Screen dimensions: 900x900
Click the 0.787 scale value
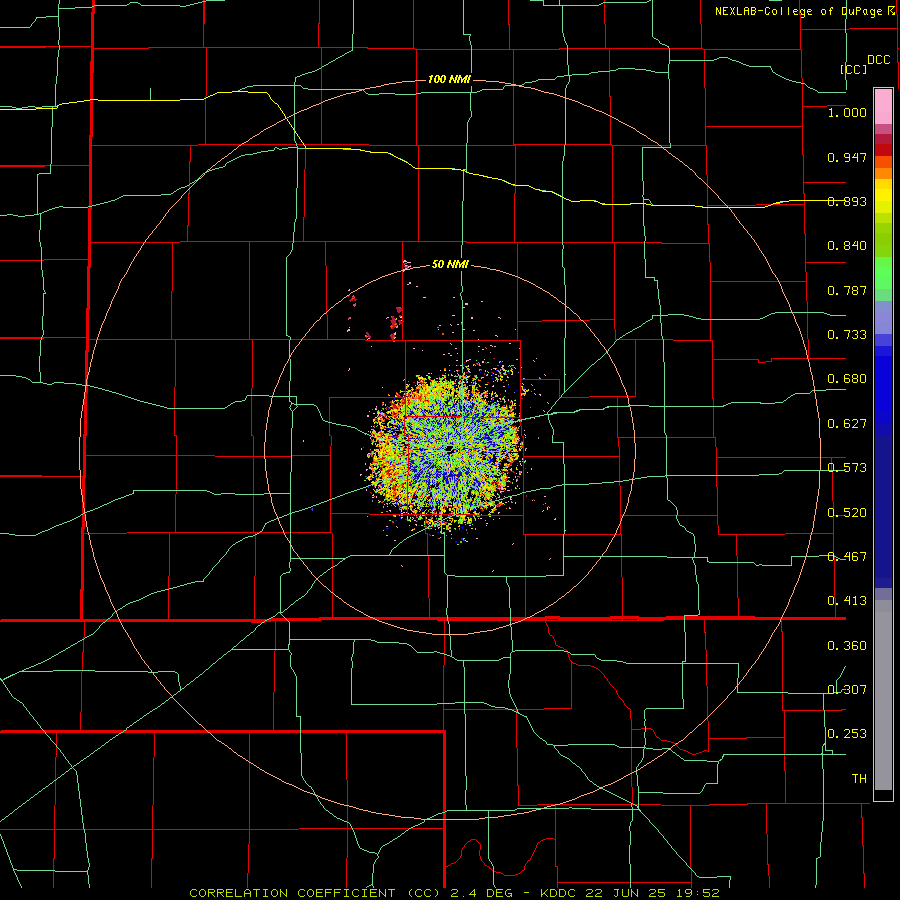(x=847, y=290)
